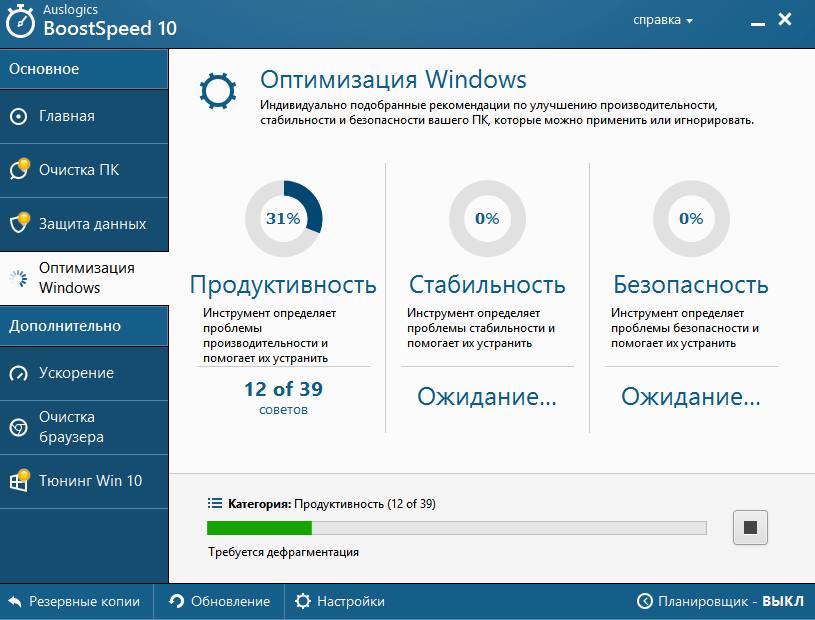This screenshot has height=620, width=815.
Task: Click the Планировщик clock icon
Action: (645, 601)
